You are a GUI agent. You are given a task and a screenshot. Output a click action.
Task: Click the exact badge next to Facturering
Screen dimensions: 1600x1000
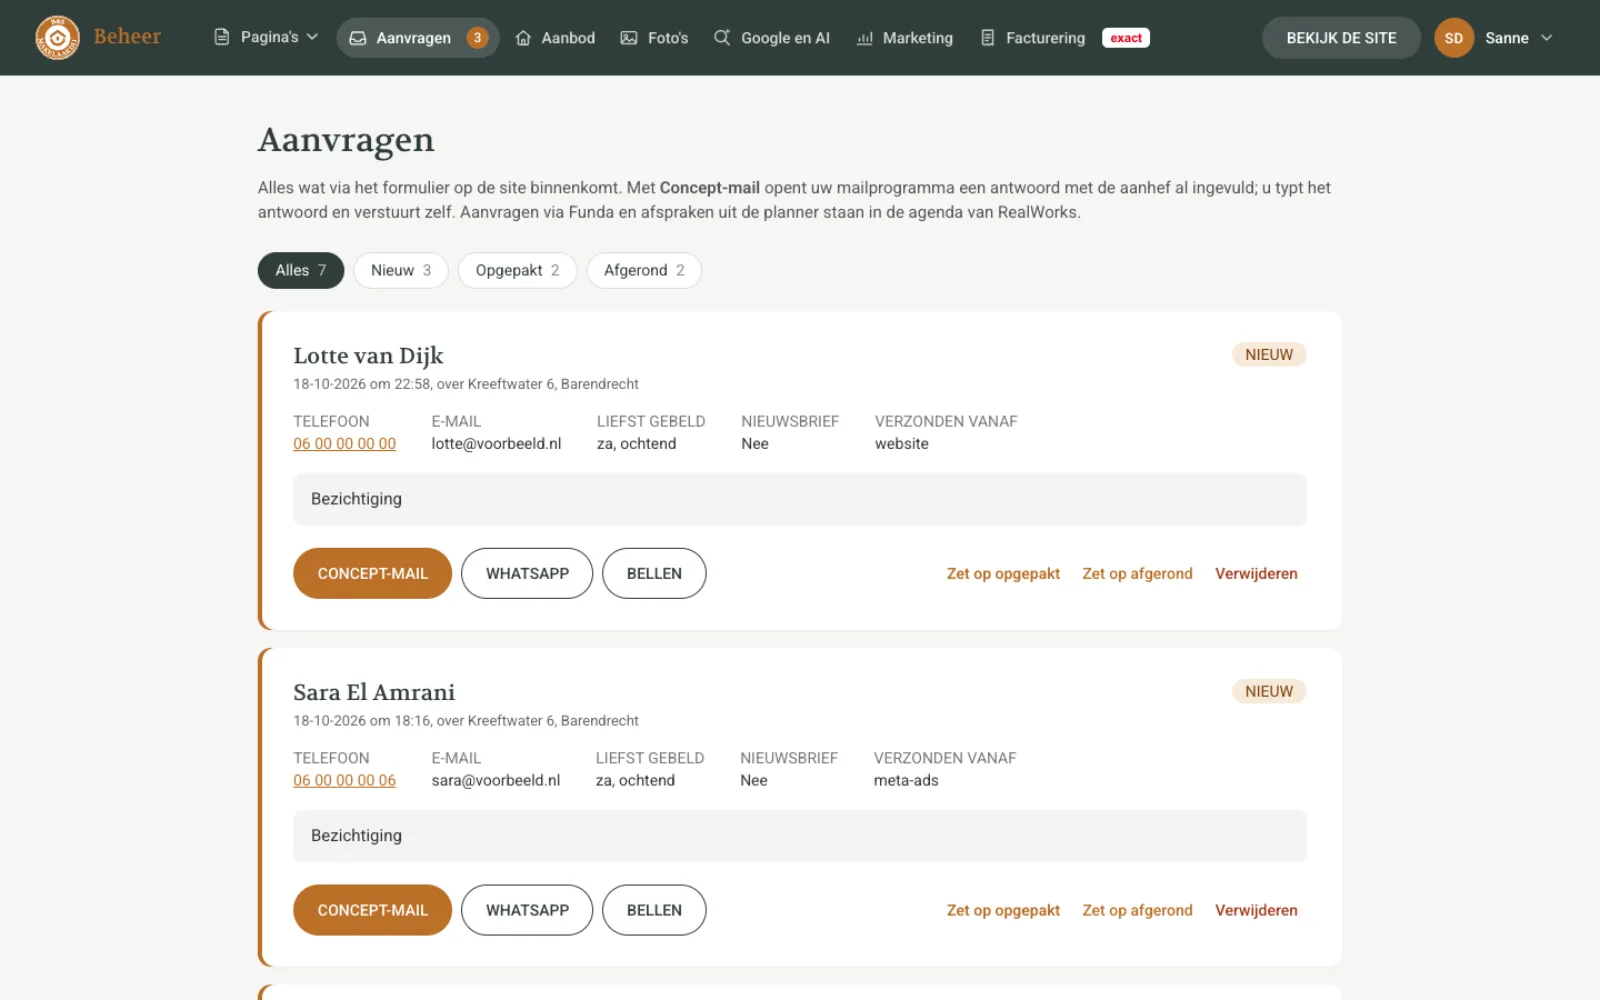[1126, 38]
